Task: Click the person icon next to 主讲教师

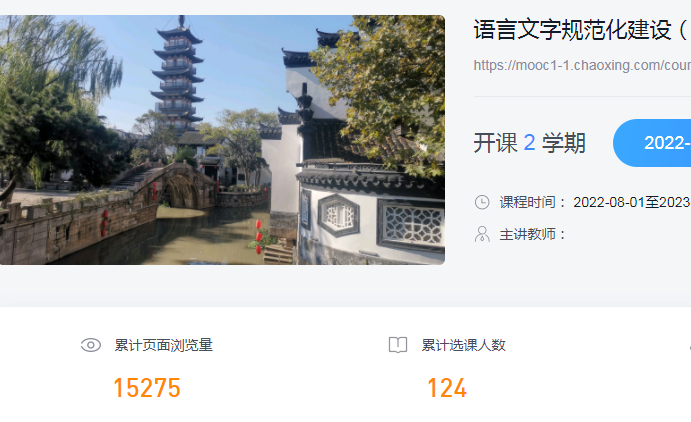Action: pos(482,234)
